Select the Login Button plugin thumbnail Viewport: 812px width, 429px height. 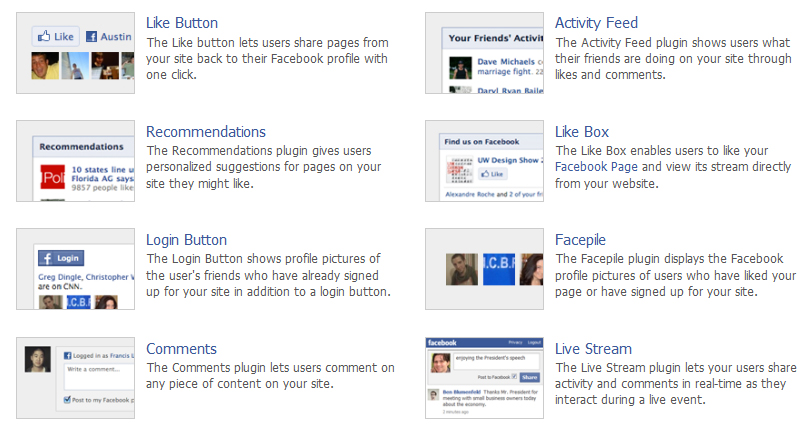point(75,269)
